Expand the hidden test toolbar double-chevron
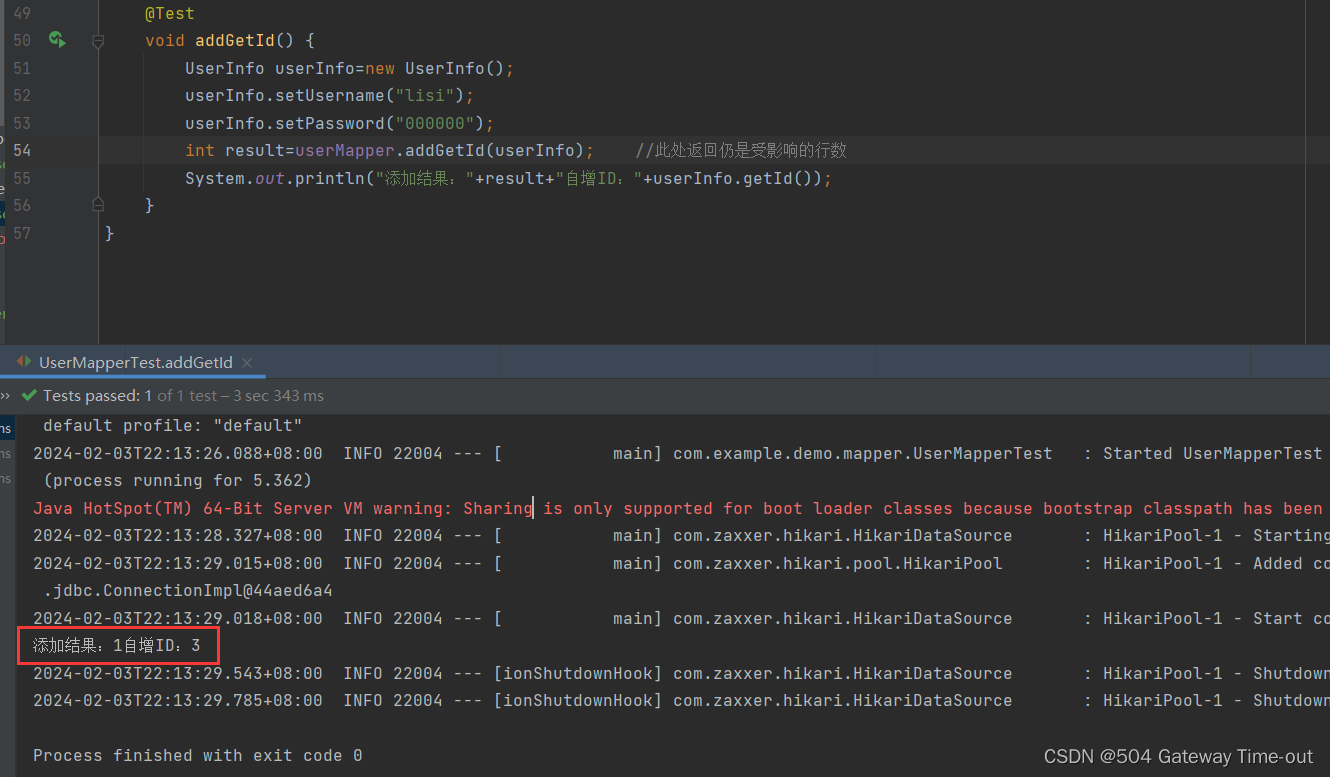1330x777 pixels. tap(5, 396)
